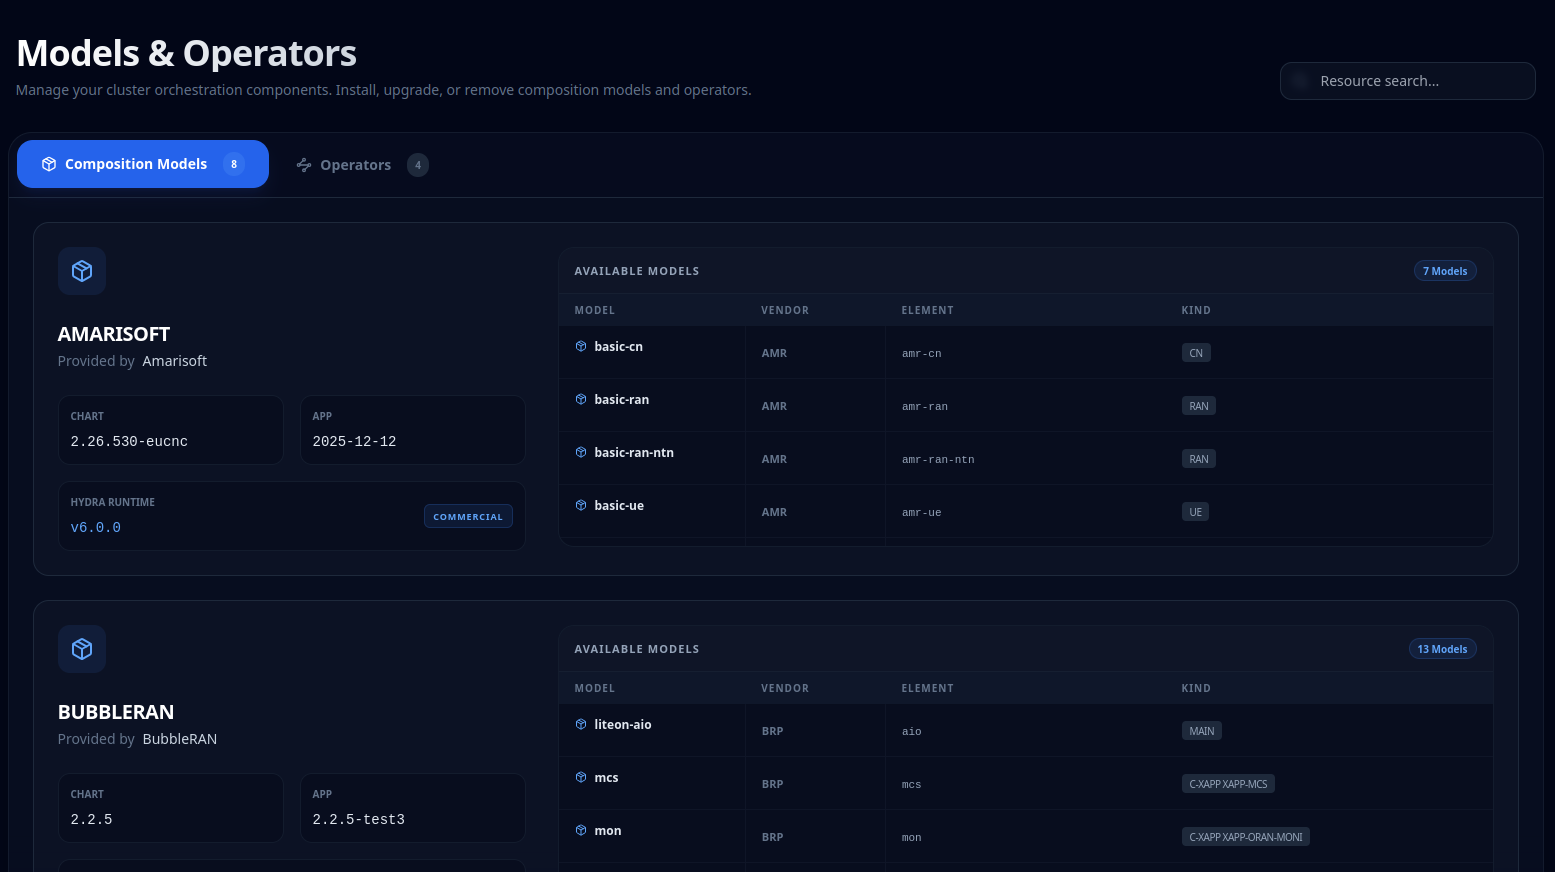Click the cube icon beside mon
Screen dimensions: 1555x872
pyautogui.click(x=581, y=830)
